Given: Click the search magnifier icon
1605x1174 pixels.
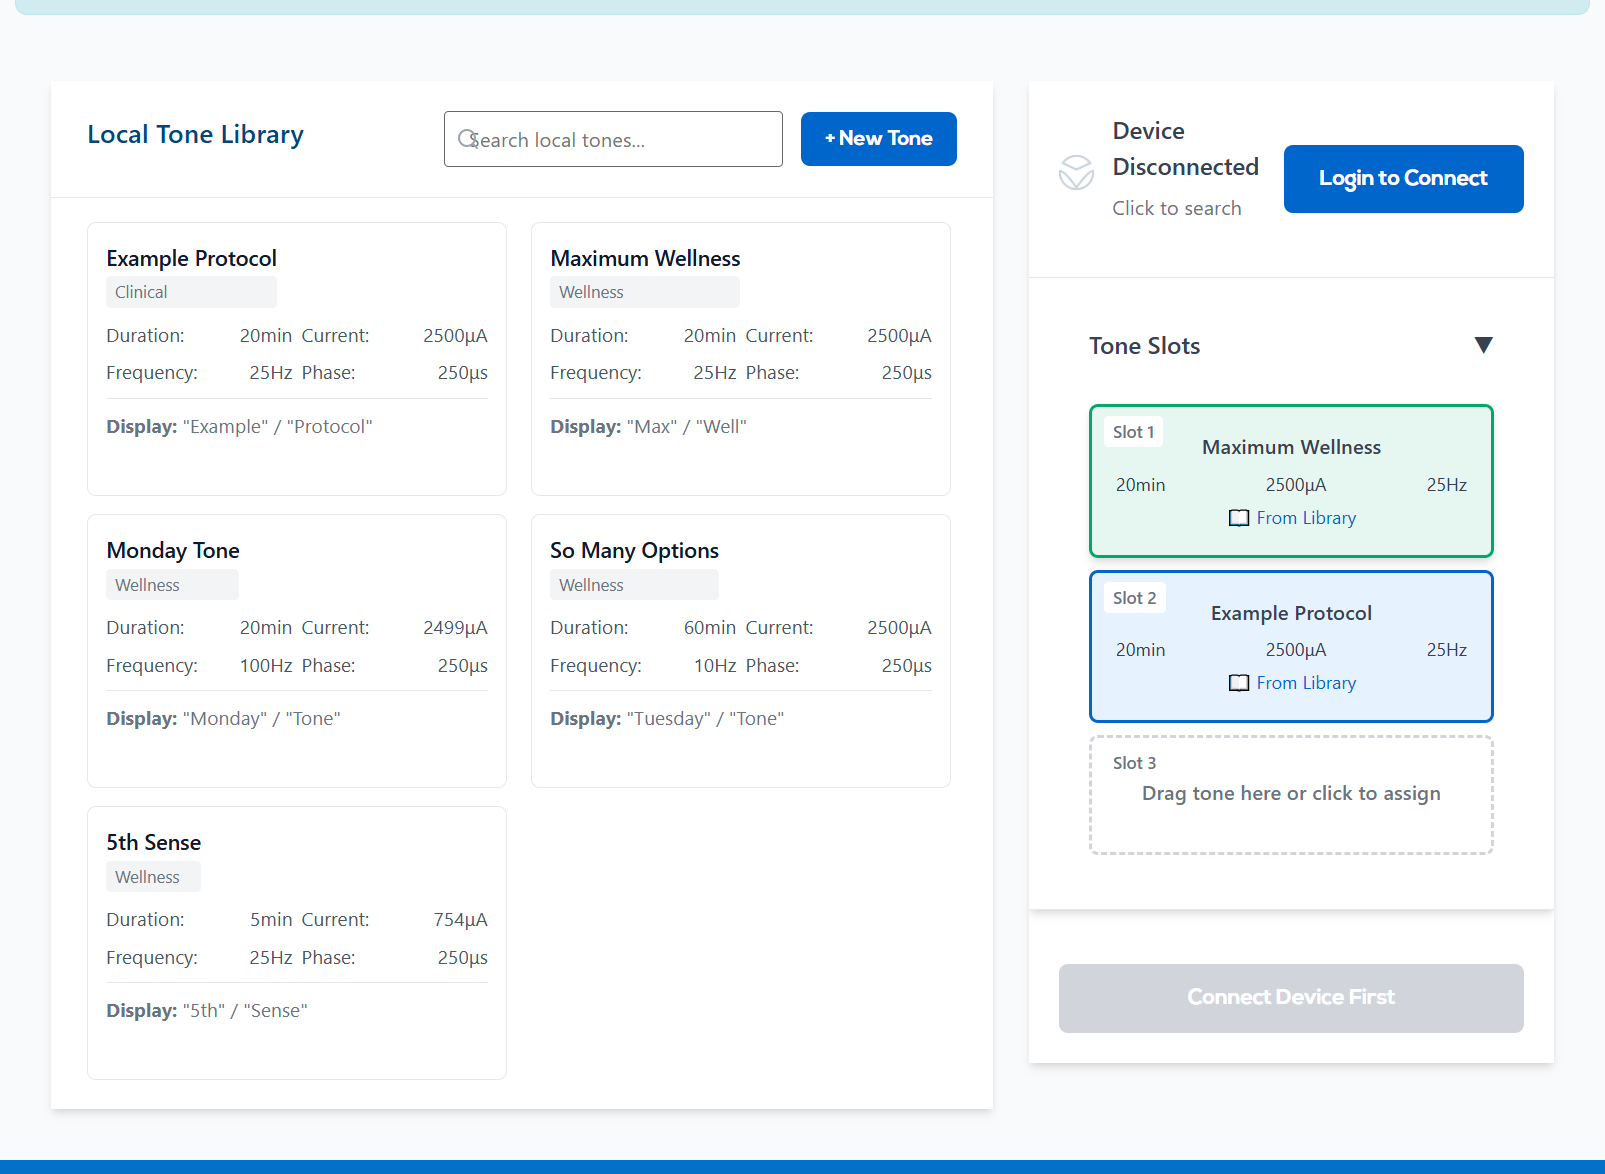Looking at the screenshot, I should pos(467,139).
